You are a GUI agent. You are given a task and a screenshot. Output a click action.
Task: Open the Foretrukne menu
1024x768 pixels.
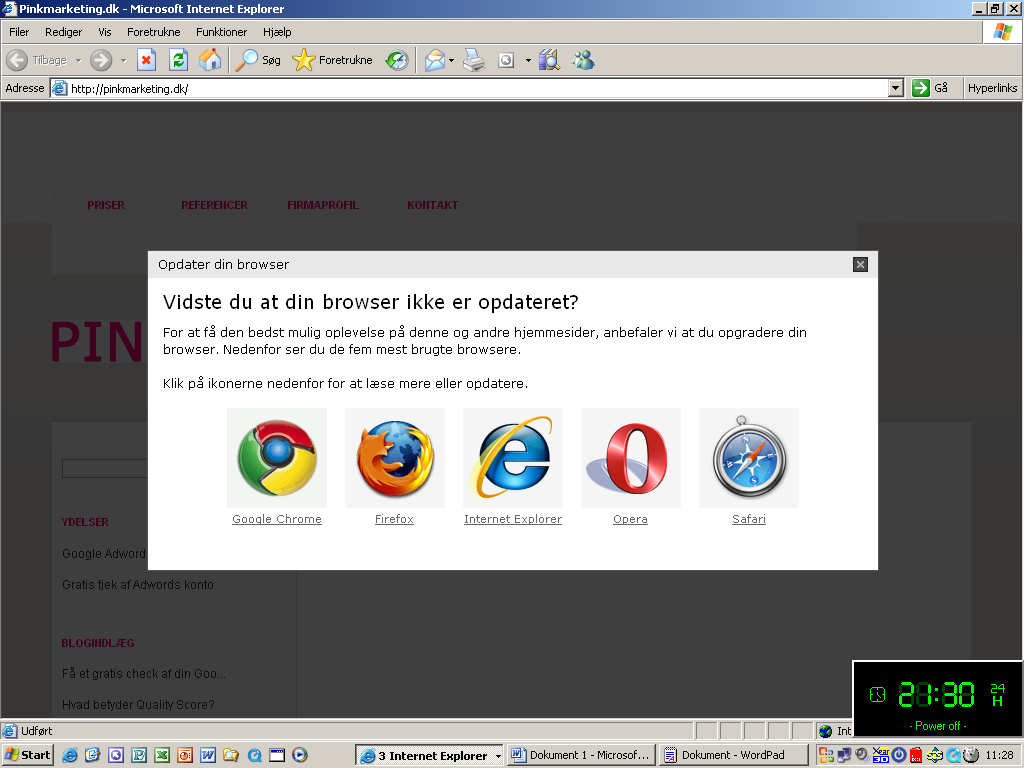pos(153,32)
